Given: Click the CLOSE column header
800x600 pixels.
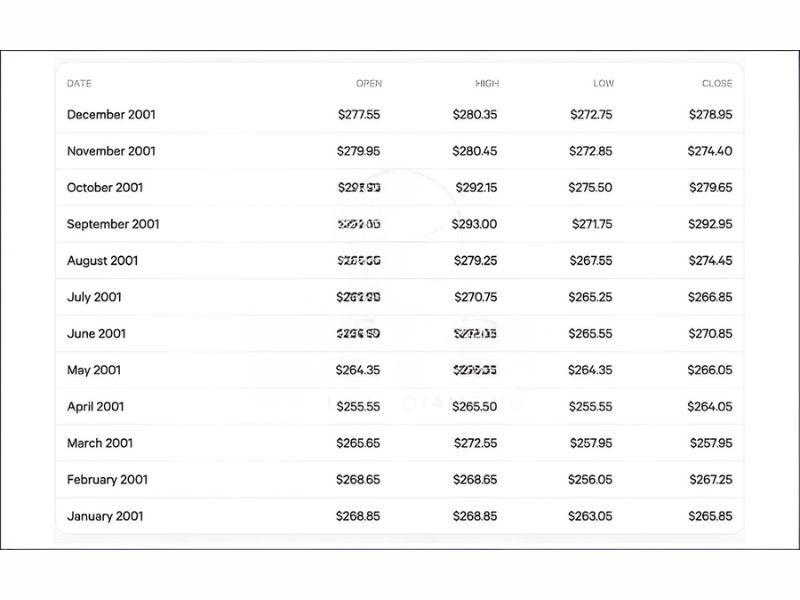Looking at the screenshot, I should (x=716, y=84).
